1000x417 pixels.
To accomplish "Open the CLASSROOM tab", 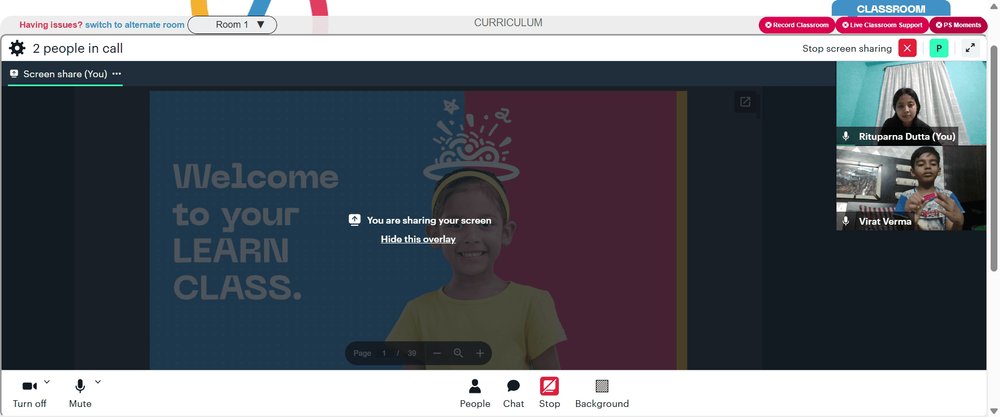I will [x=890, y=9].
